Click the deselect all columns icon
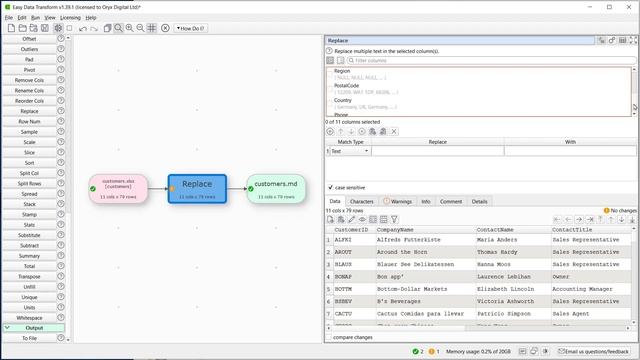The height and width of the screenshot is (360, 640). pyautogui.click(x=340, y=60)
